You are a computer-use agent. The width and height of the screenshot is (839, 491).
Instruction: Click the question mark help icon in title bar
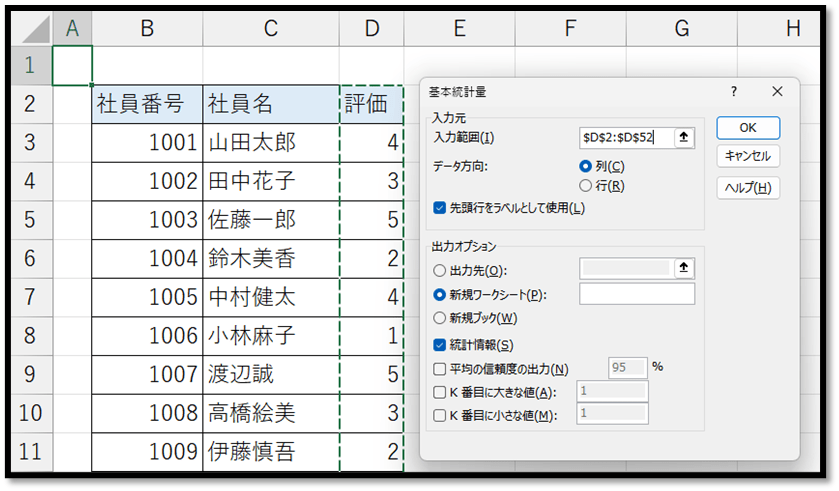734,91
